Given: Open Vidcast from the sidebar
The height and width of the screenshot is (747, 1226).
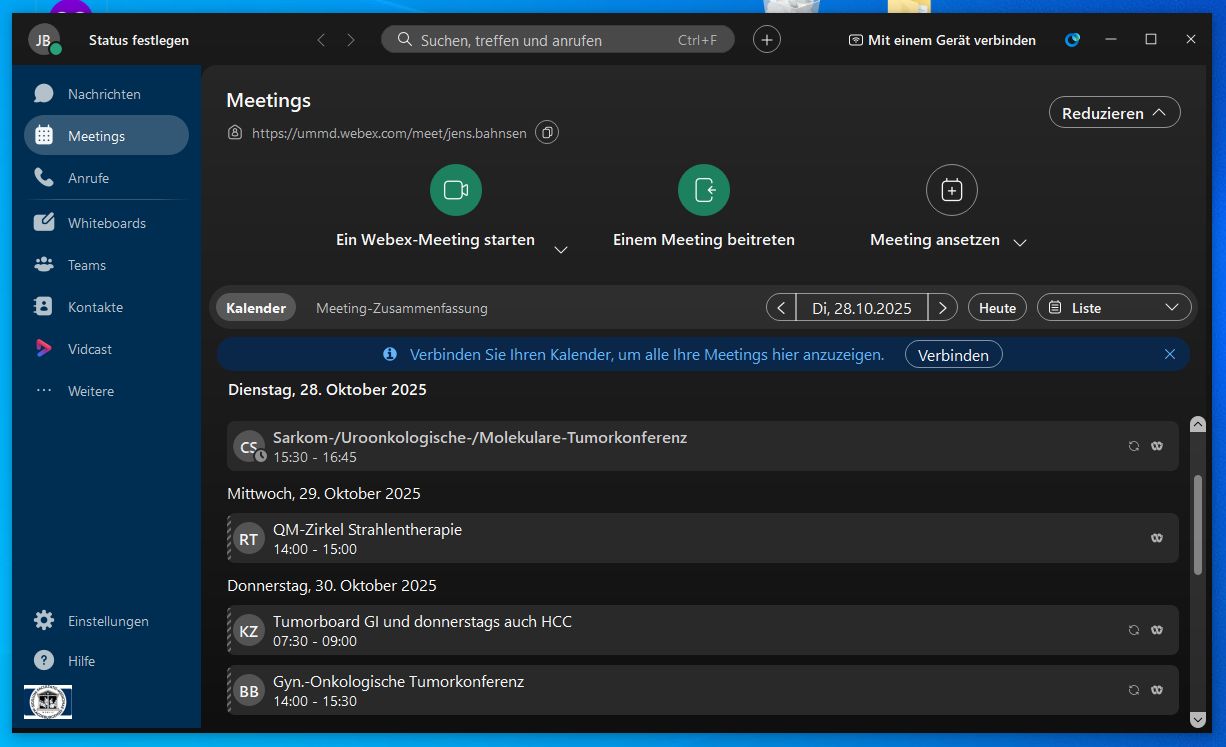Looking at the screenshot, I should (89, 349).
